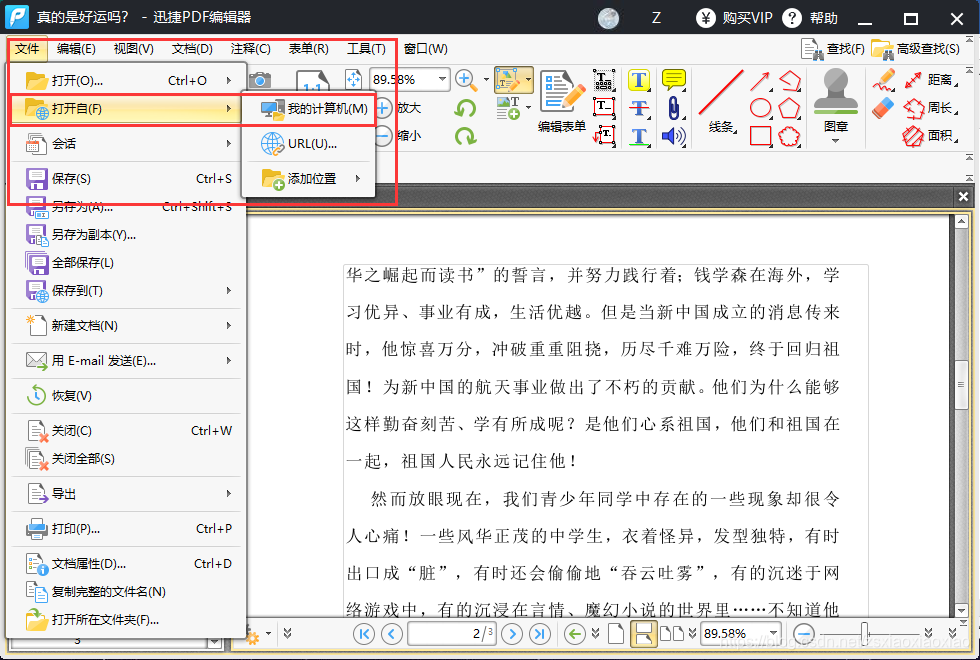Screen dimensions: 980x660
Task: Select the 周长 perimeter measuring tool
Action: point(931,108)
